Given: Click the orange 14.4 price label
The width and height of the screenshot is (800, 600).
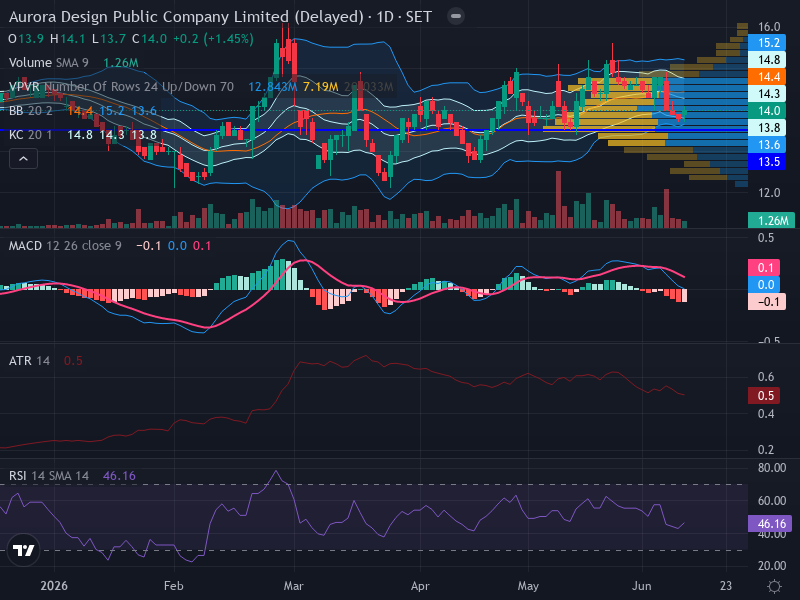Looking at the screenshot, I should [767, 77].
